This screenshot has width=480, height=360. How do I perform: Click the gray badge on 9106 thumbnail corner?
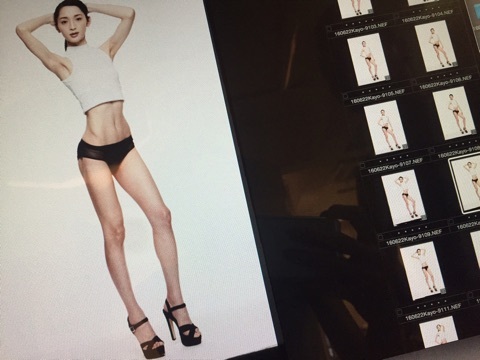[455, 64]
